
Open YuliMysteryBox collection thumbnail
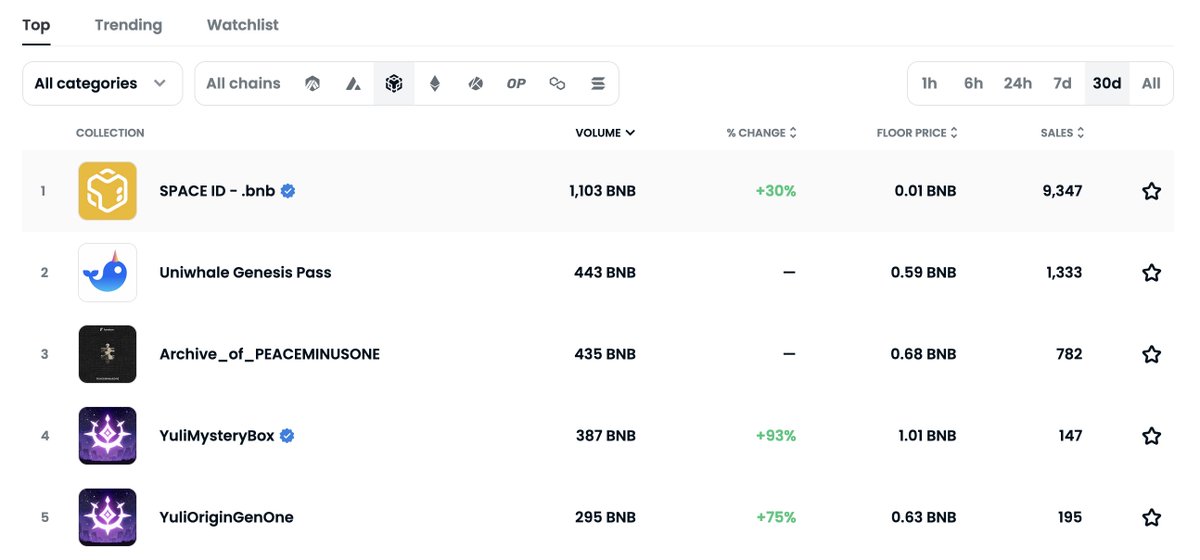(x=107, y=436)
